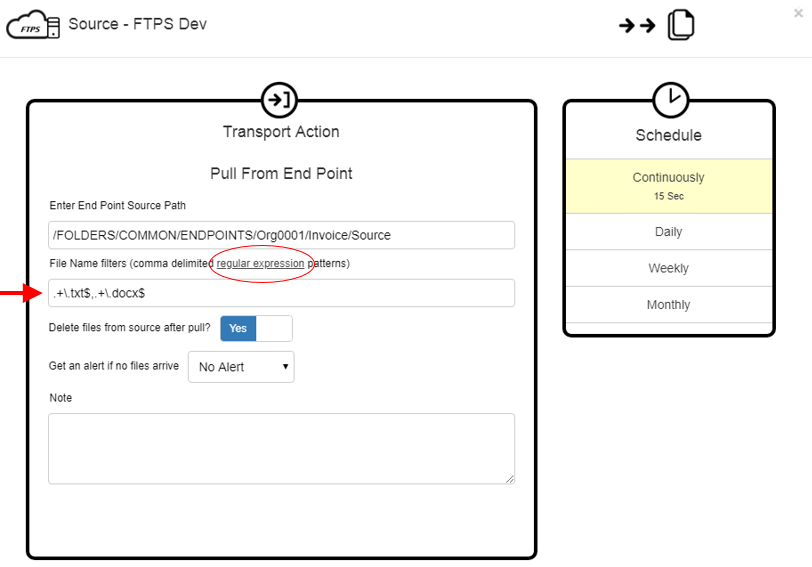This screenshot has height=567, width=812.
Task: Click the Source - FTPS Dev title
Action: point(137,24)
